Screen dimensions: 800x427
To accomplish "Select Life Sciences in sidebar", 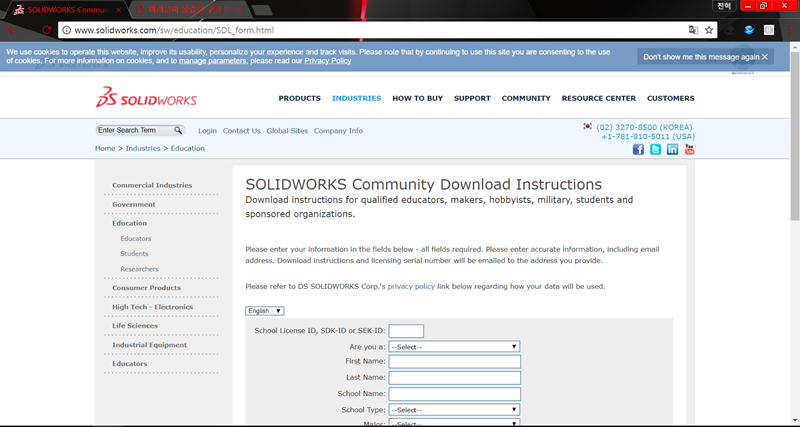I will coord(135,326).
